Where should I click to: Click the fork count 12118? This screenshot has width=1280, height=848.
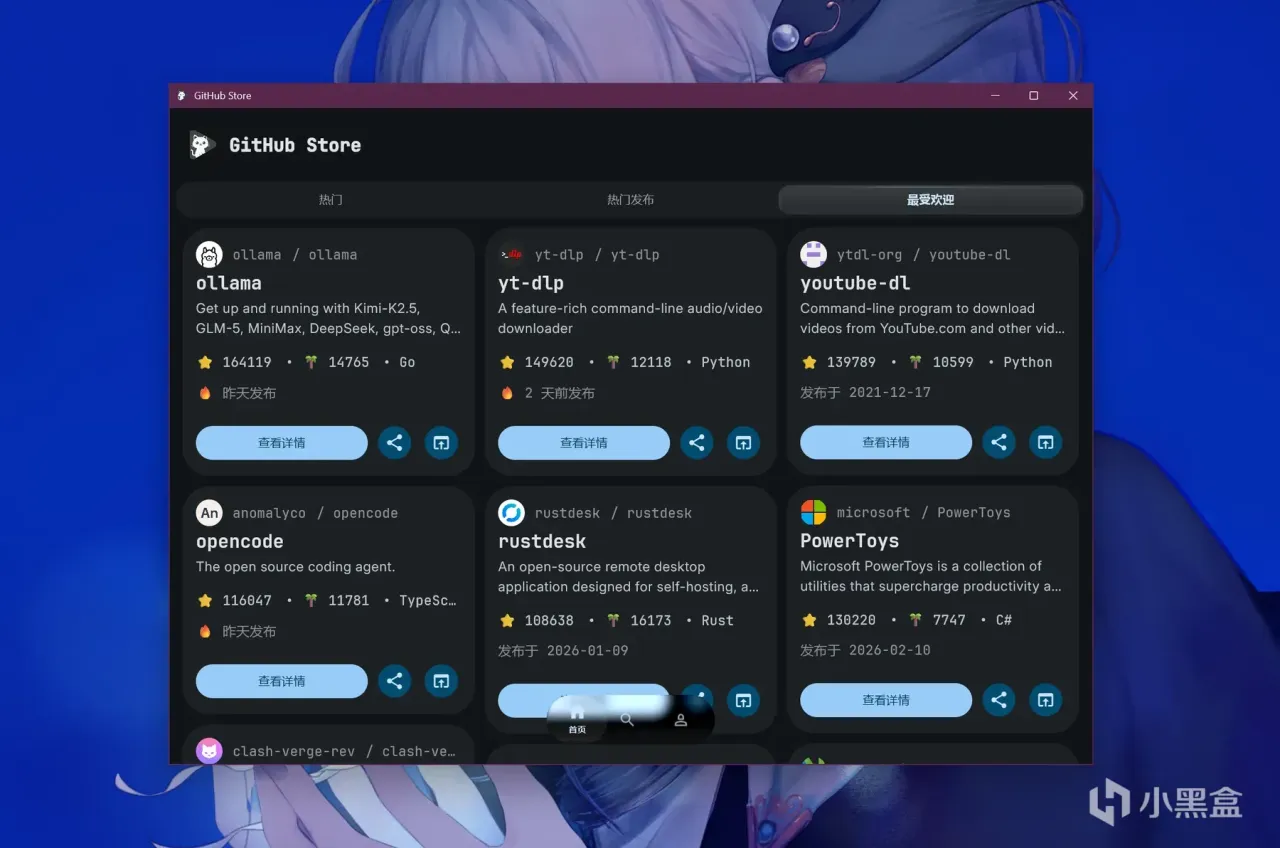651,362
